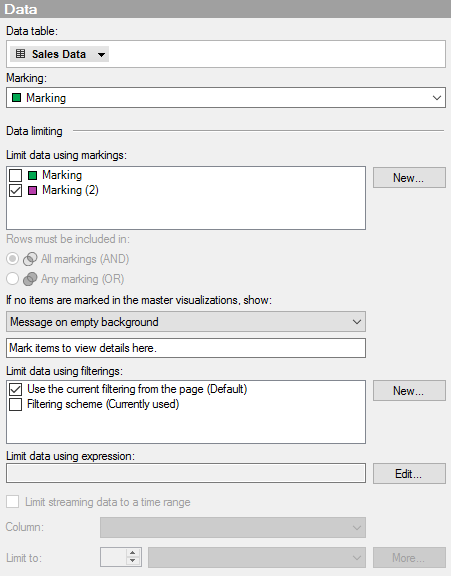
Task: Uncheck the Marking (2) checkbox
Action: [x=15, y=190]
